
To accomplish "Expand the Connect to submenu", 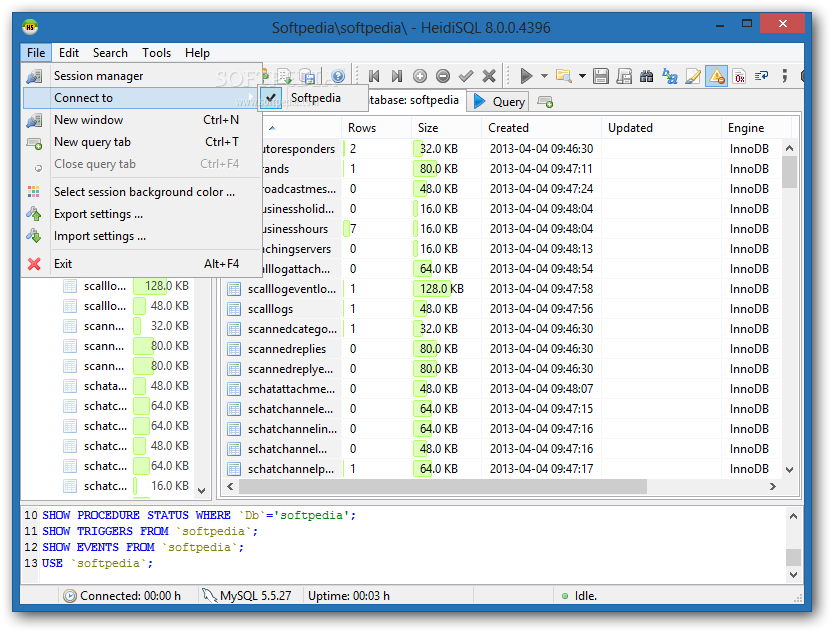I will click(142, 98).
